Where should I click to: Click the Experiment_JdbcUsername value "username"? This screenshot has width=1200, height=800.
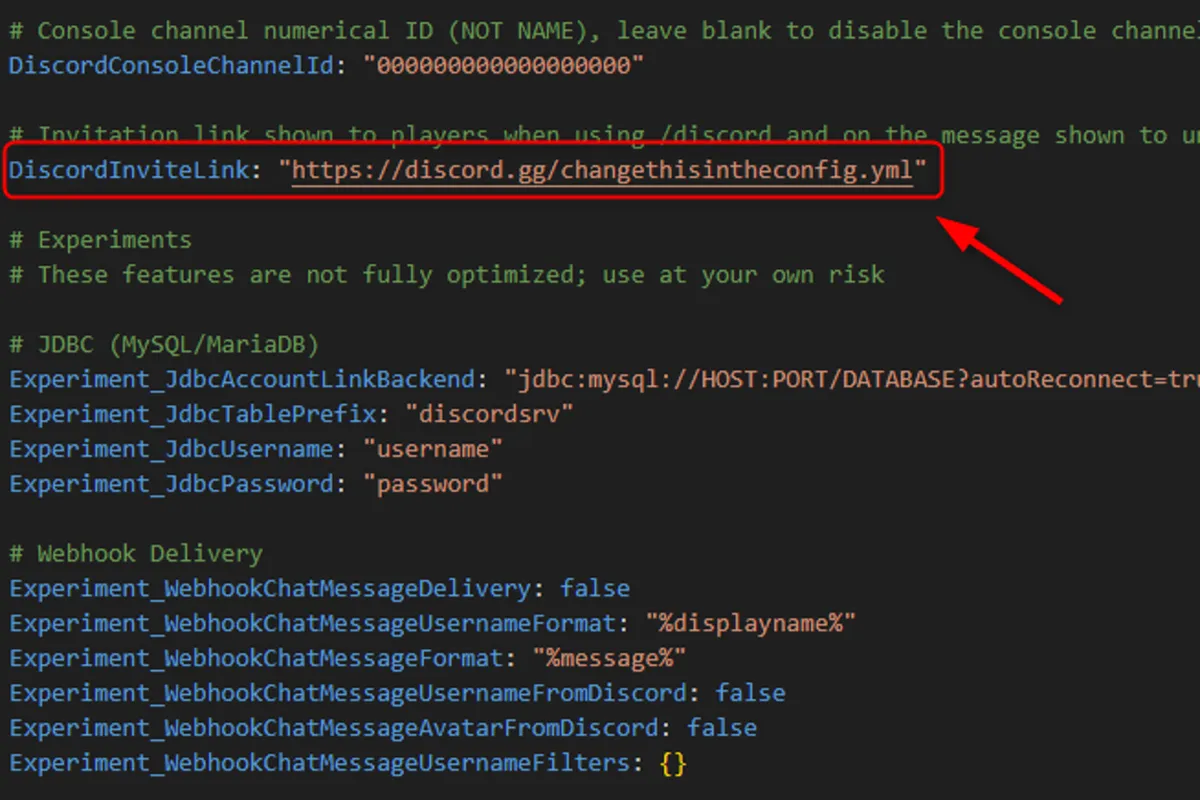[434, 449]
